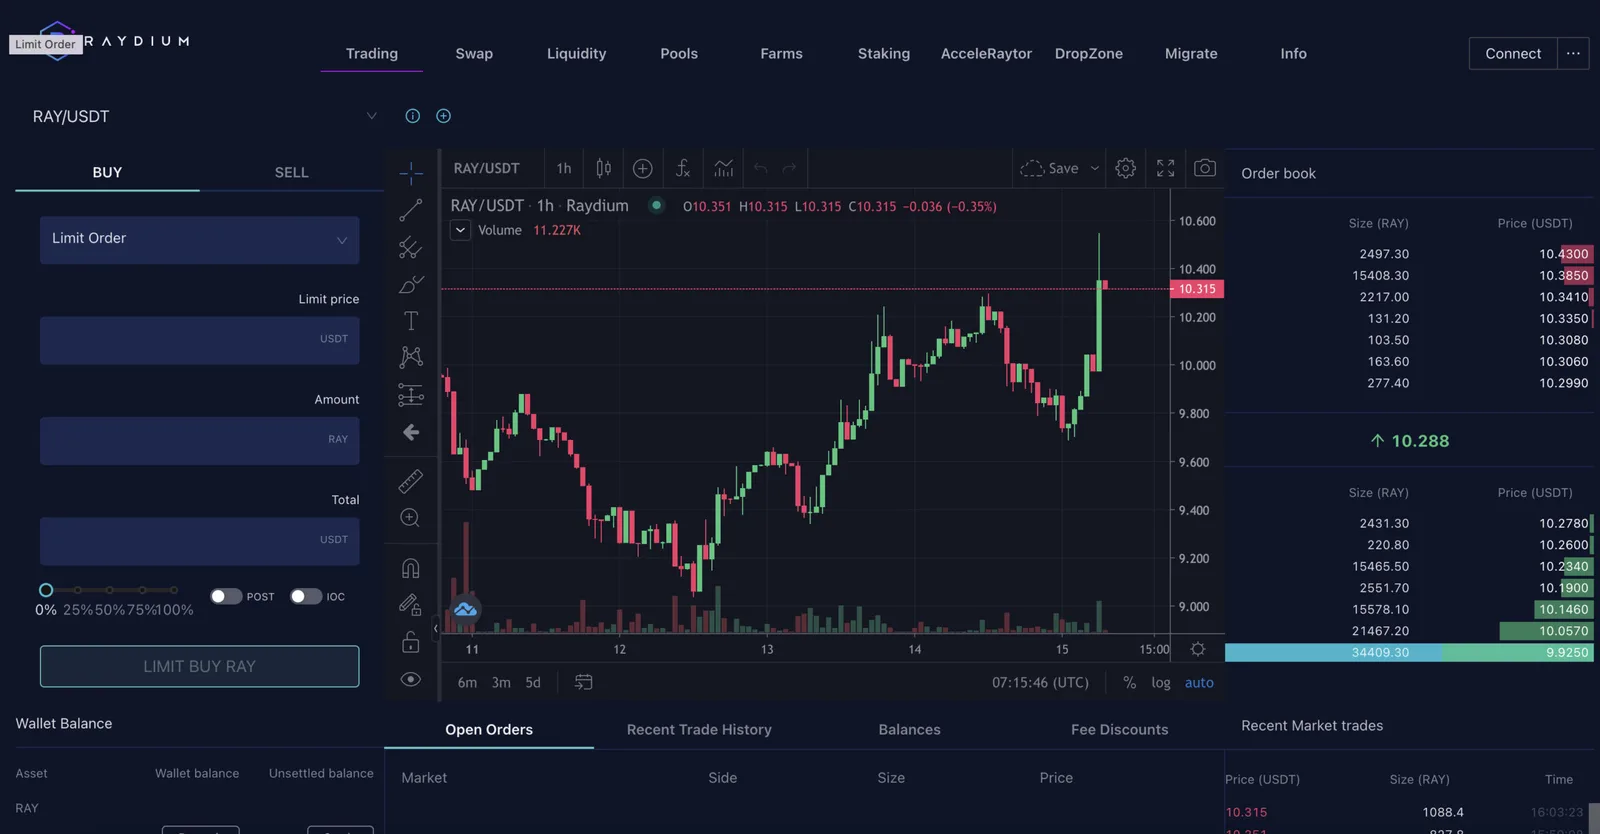
Task: Switch to the BUY tab
Action: tap(107, 172)
